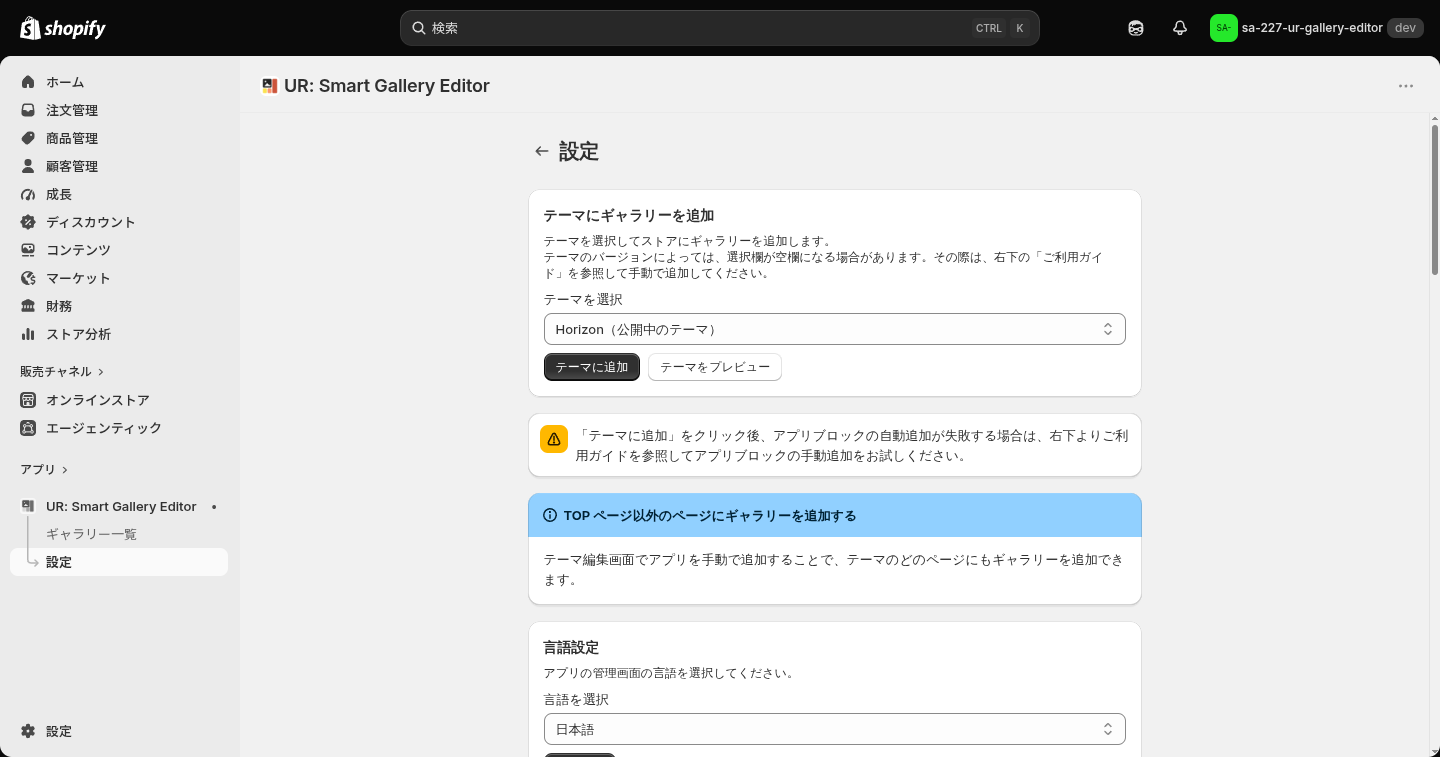Click the settings gear icon at sidebar bottom
The width and height of the screenshot is (1440, 757).
pyautogui.click(x=28, y=731)
